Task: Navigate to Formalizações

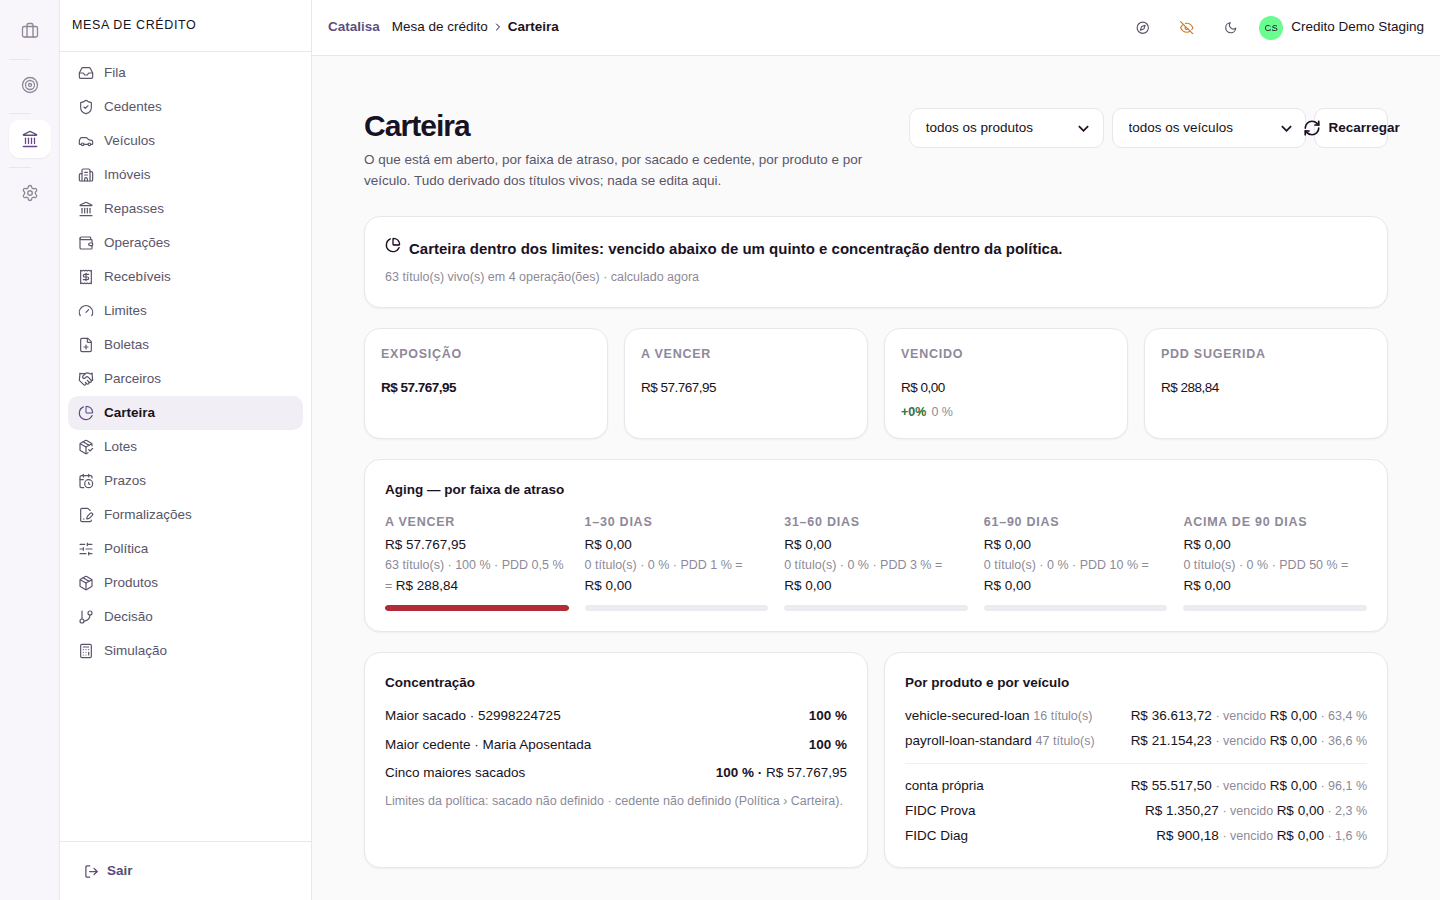Action: (185, 515)
